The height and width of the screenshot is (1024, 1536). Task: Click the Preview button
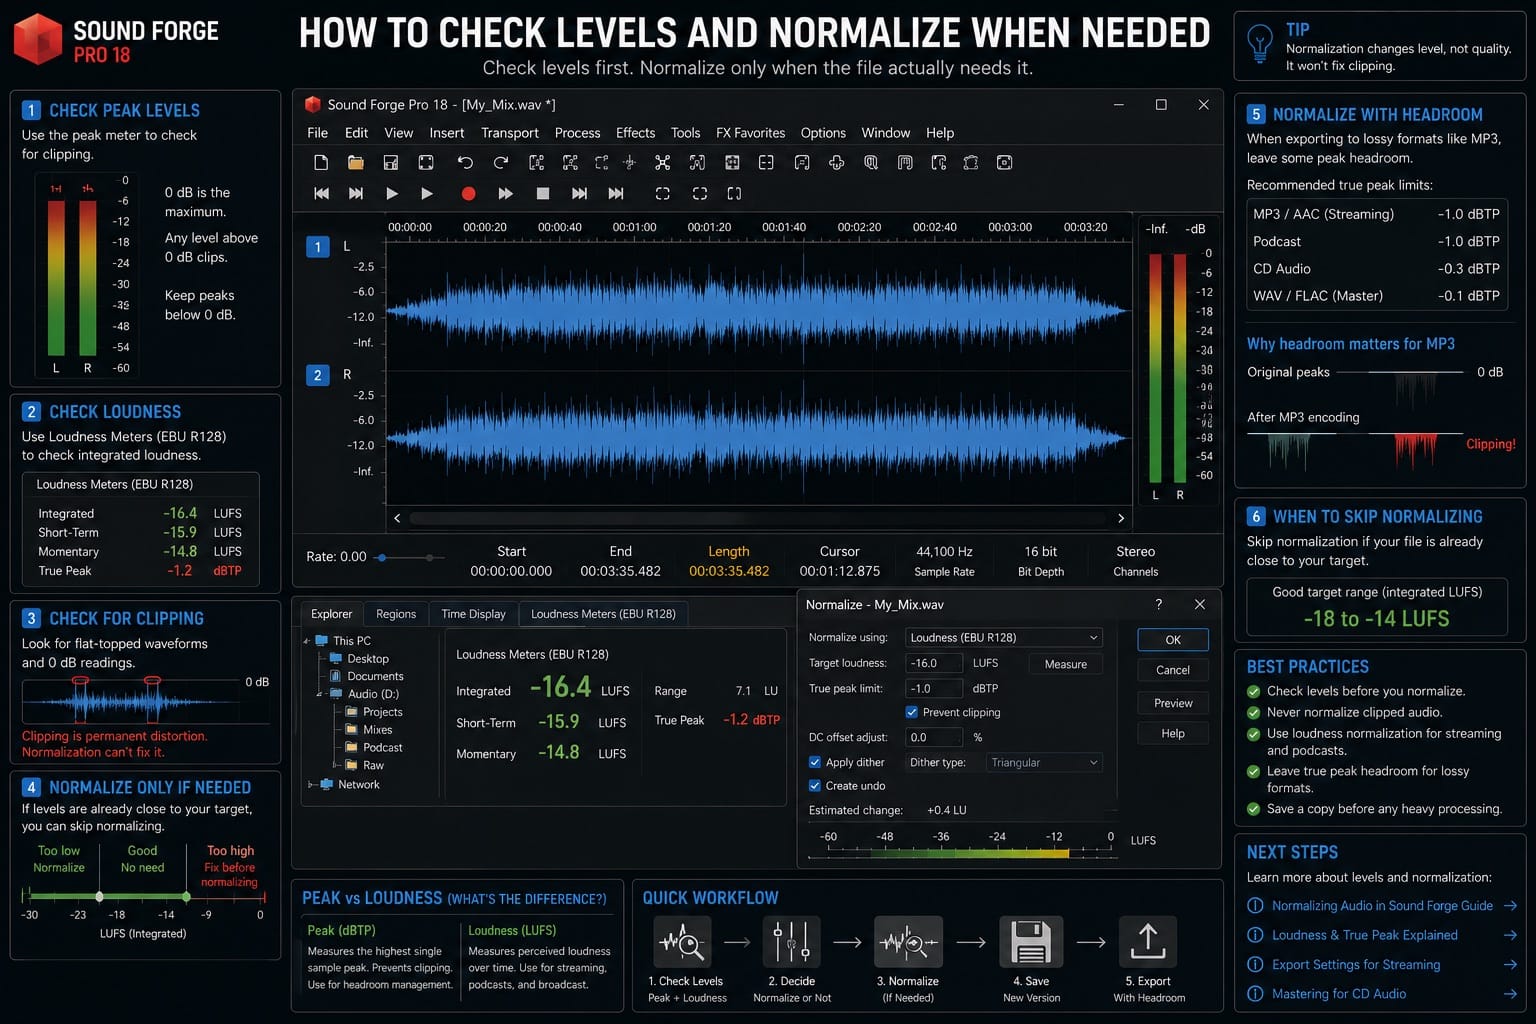click(x=1173, y=703)
